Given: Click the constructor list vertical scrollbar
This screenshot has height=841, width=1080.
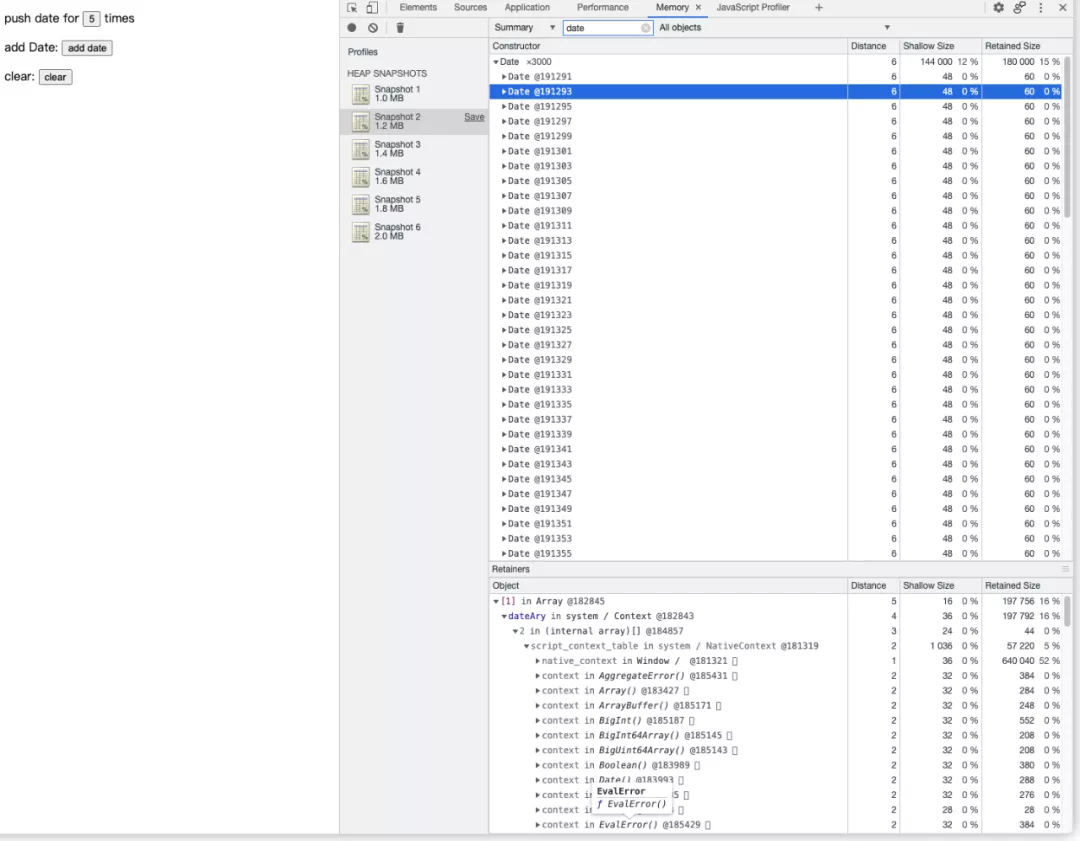Looking at the screenshot, I should tap(1068, 138).
